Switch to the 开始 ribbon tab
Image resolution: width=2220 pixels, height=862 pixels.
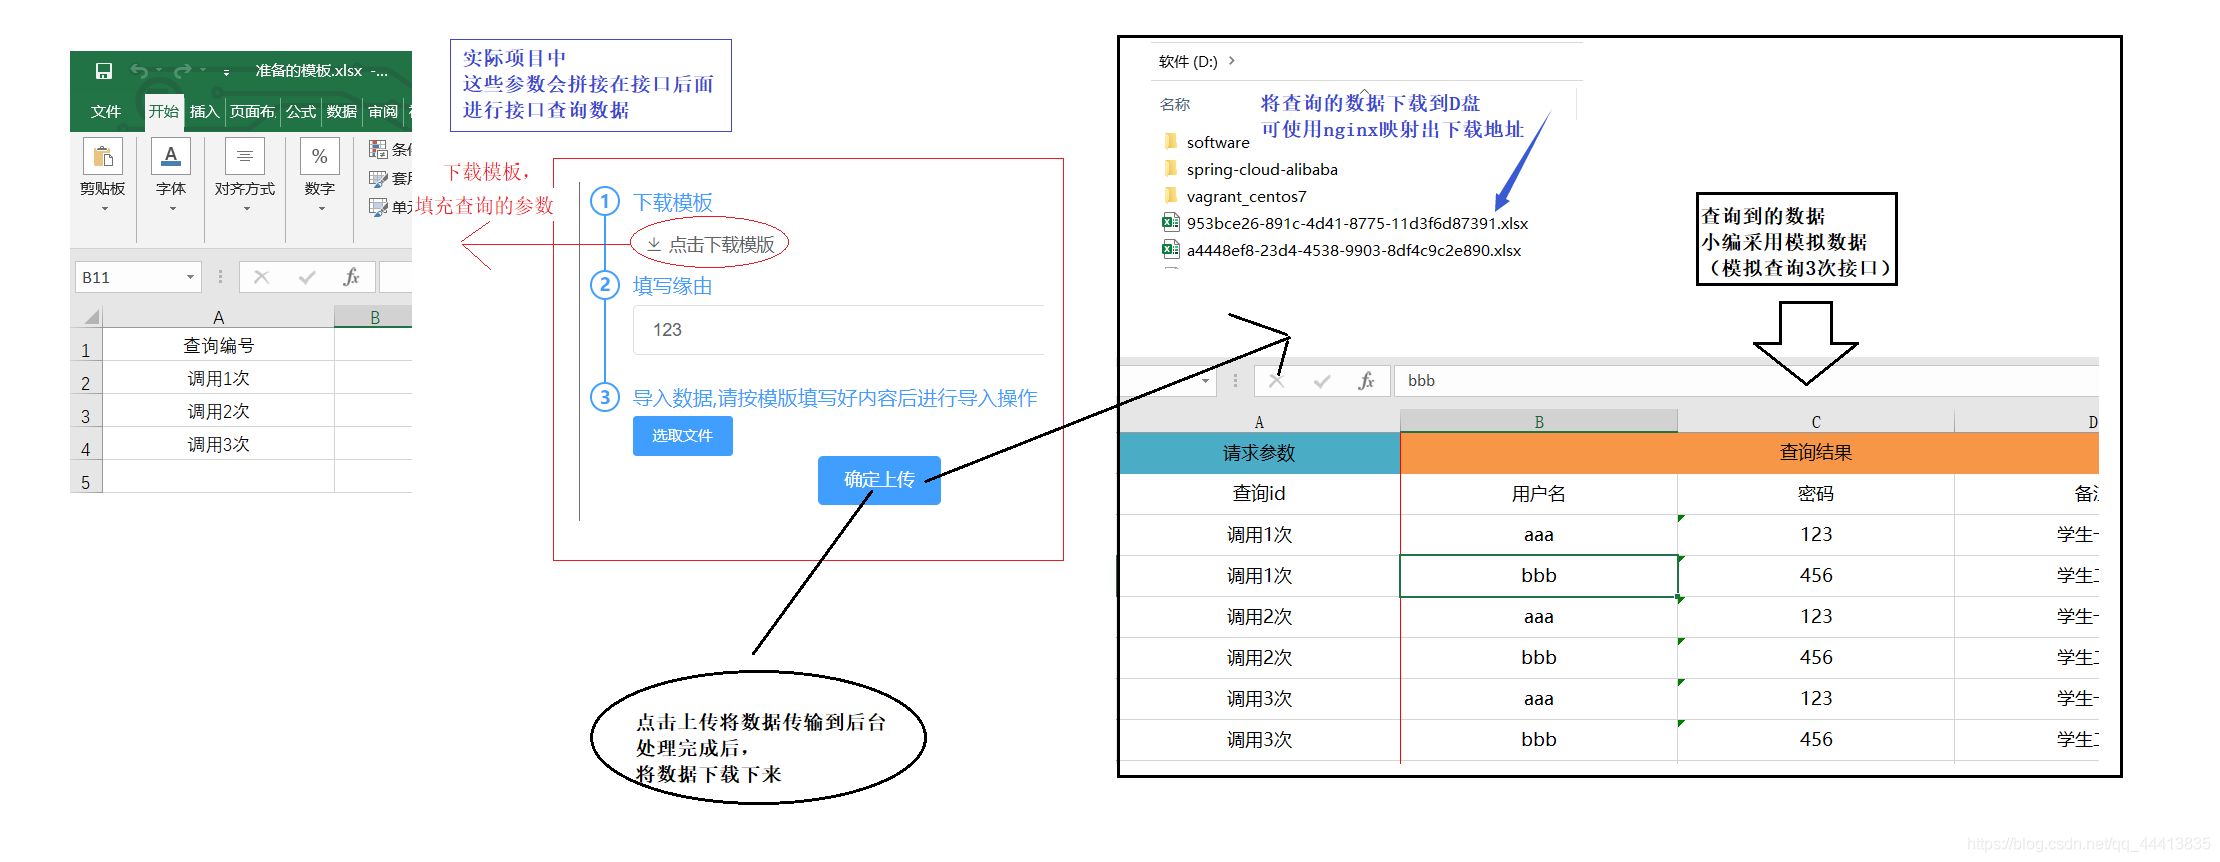tap(164, 111)
